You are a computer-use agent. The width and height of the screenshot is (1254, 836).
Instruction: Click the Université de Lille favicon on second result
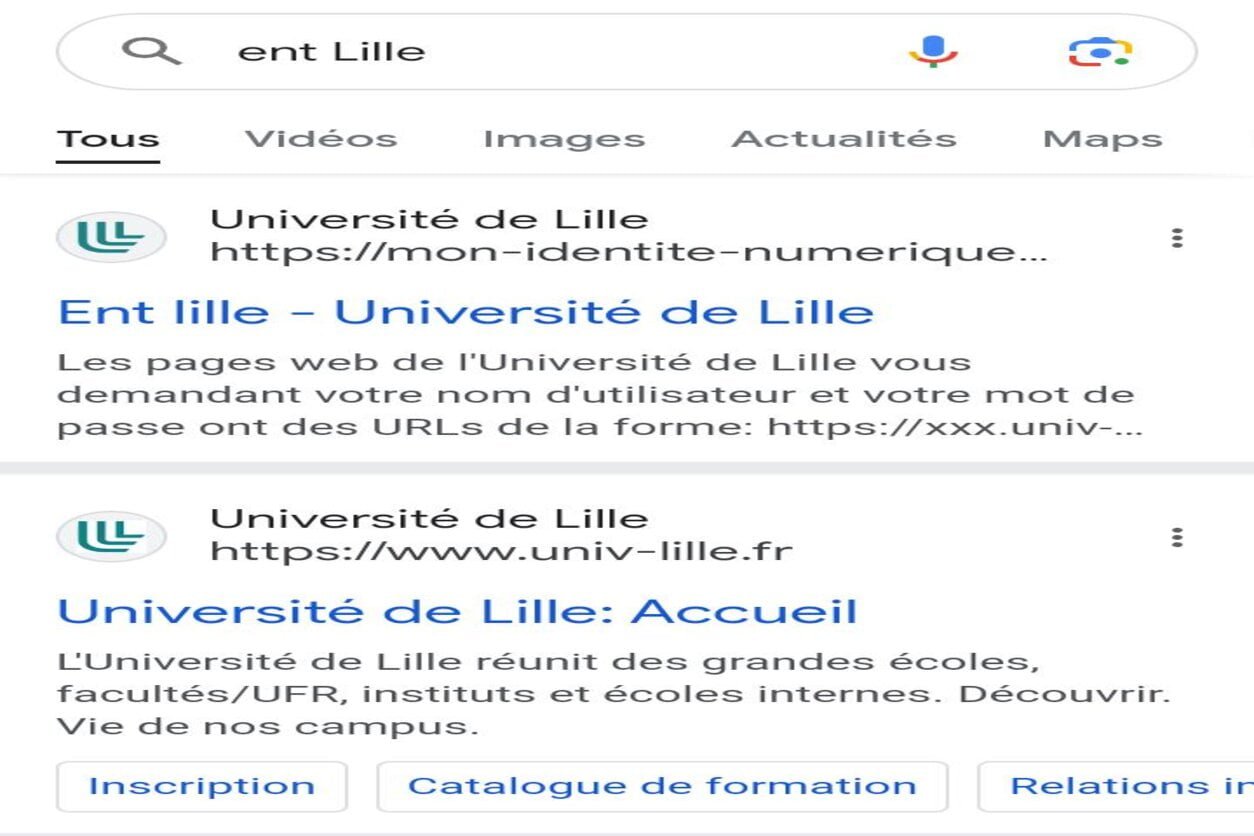(113, 537)
